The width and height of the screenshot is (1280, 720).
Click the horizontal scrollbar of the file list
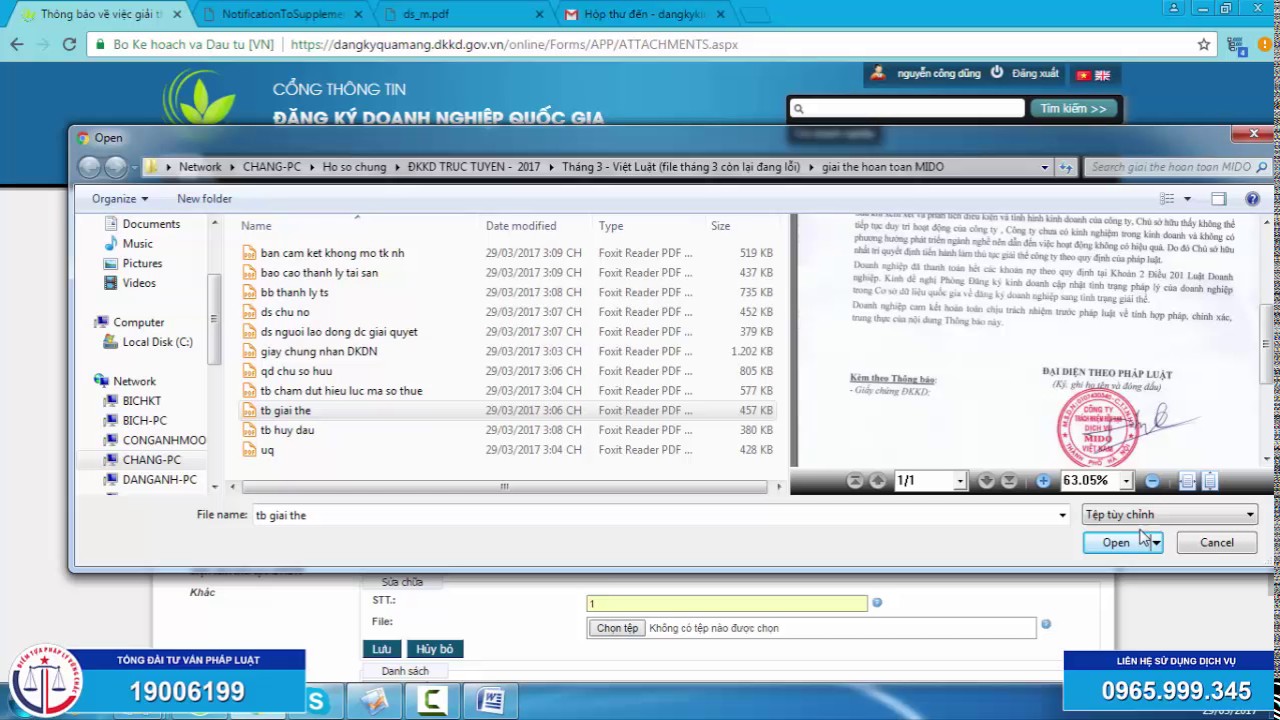(x=504, y=487)
